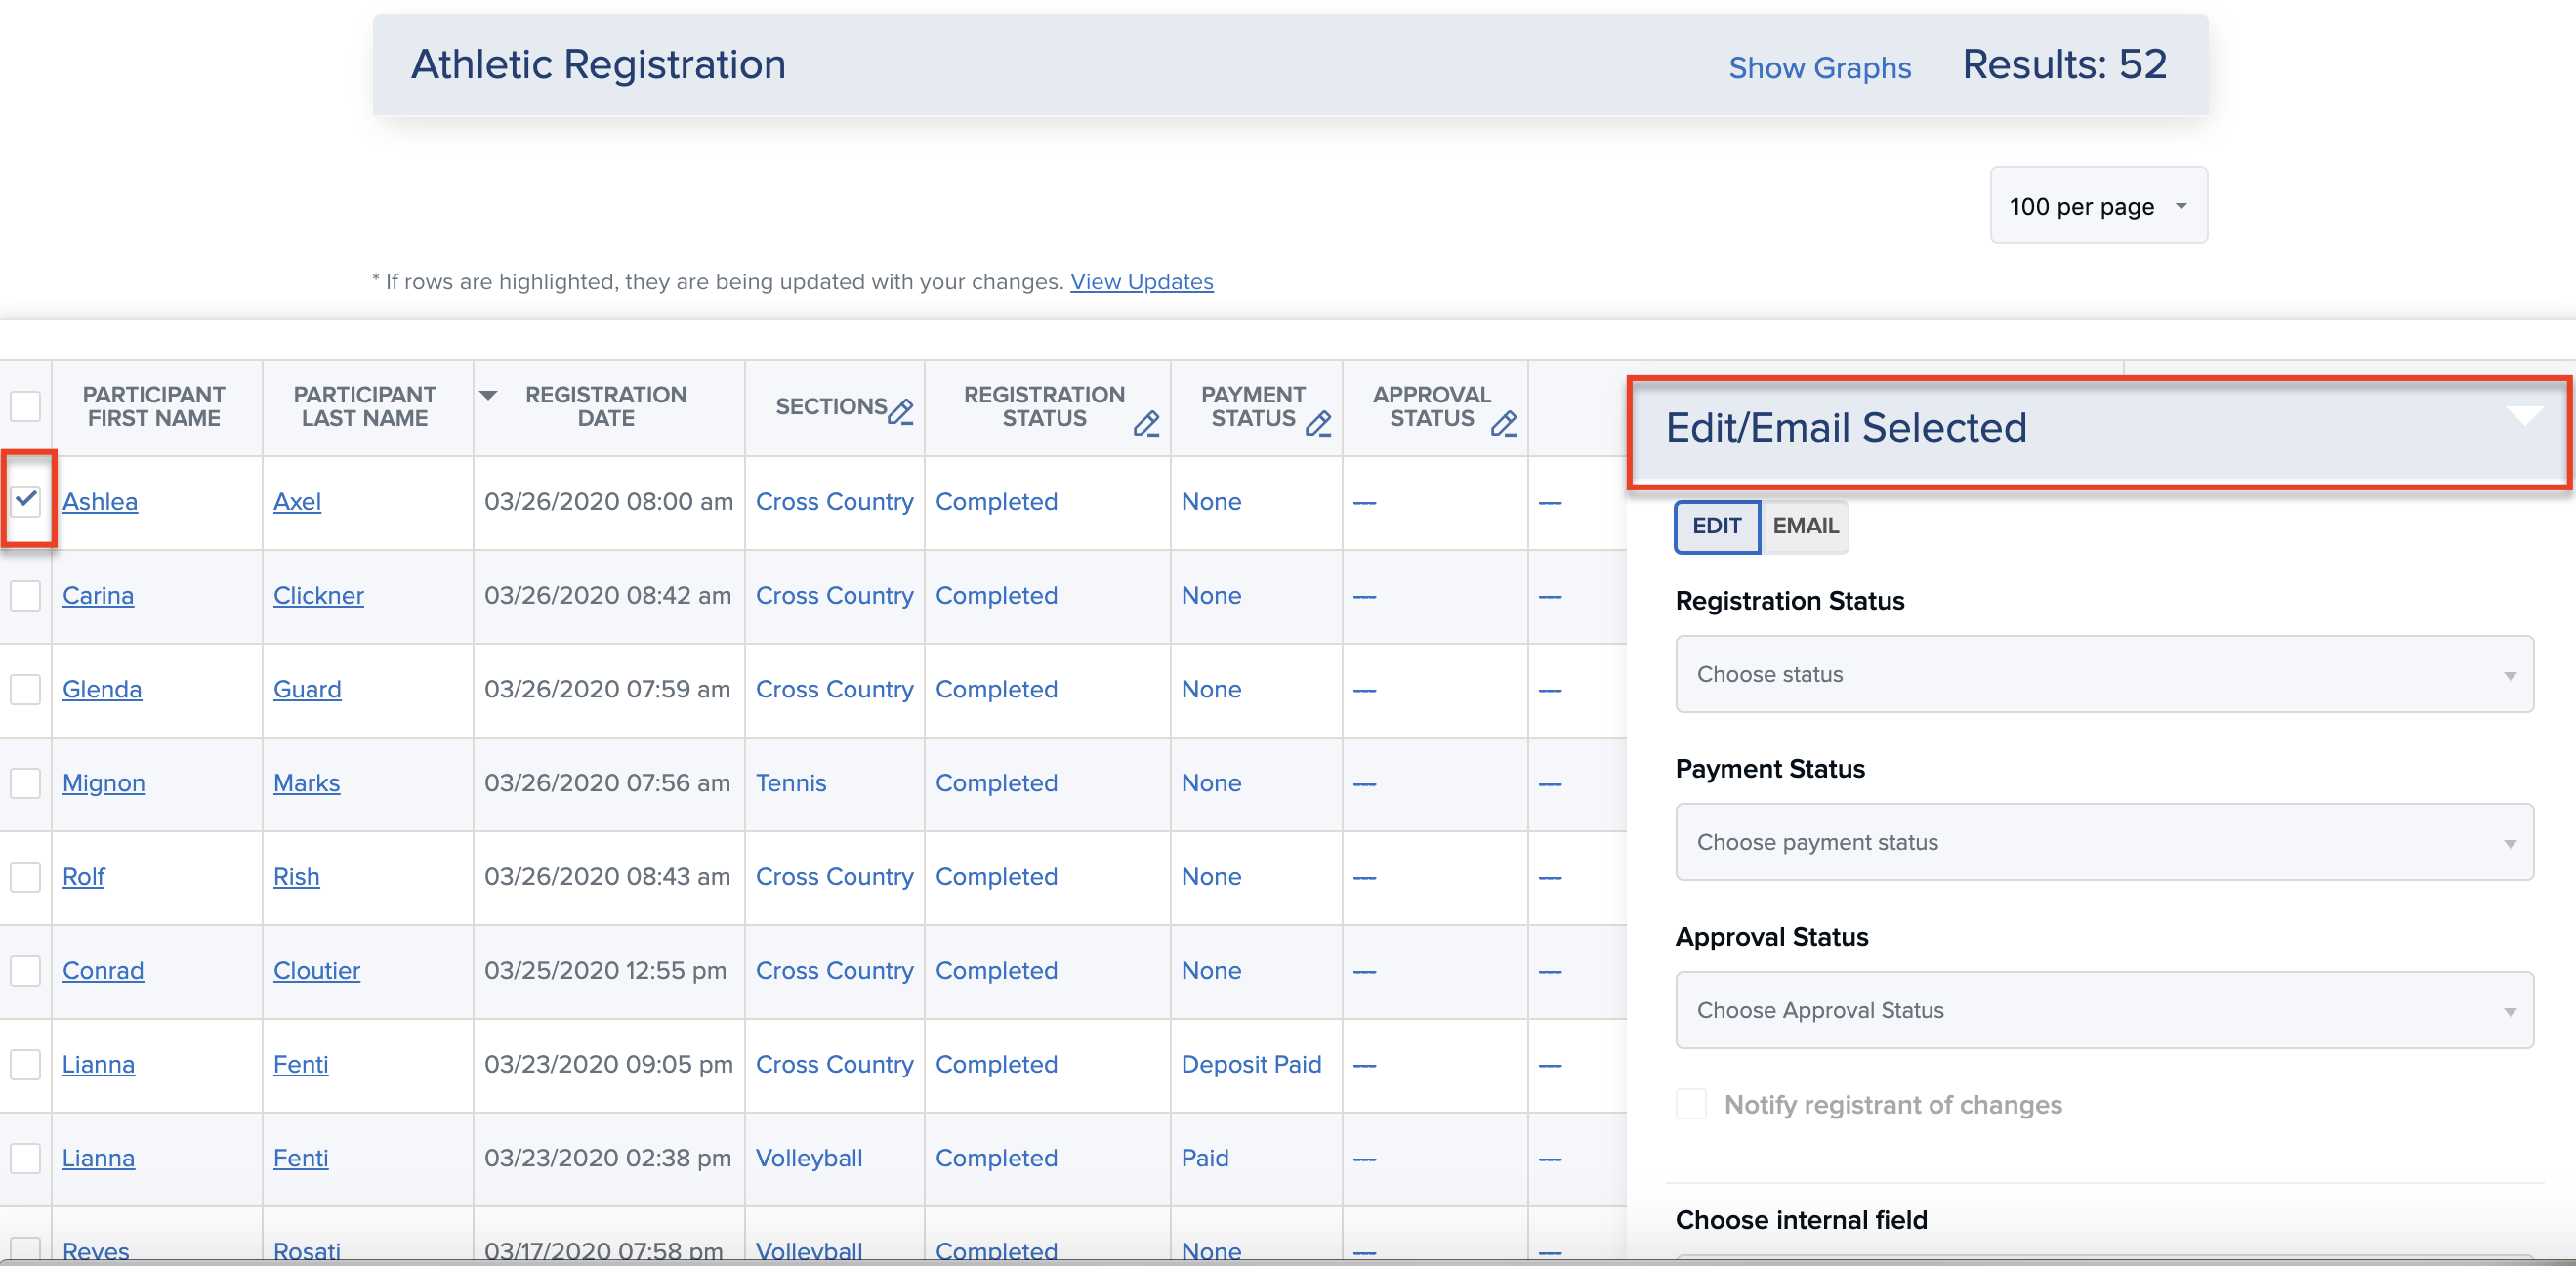Collapse the Edit/Email Selected panel arrow

(2524, 416)
